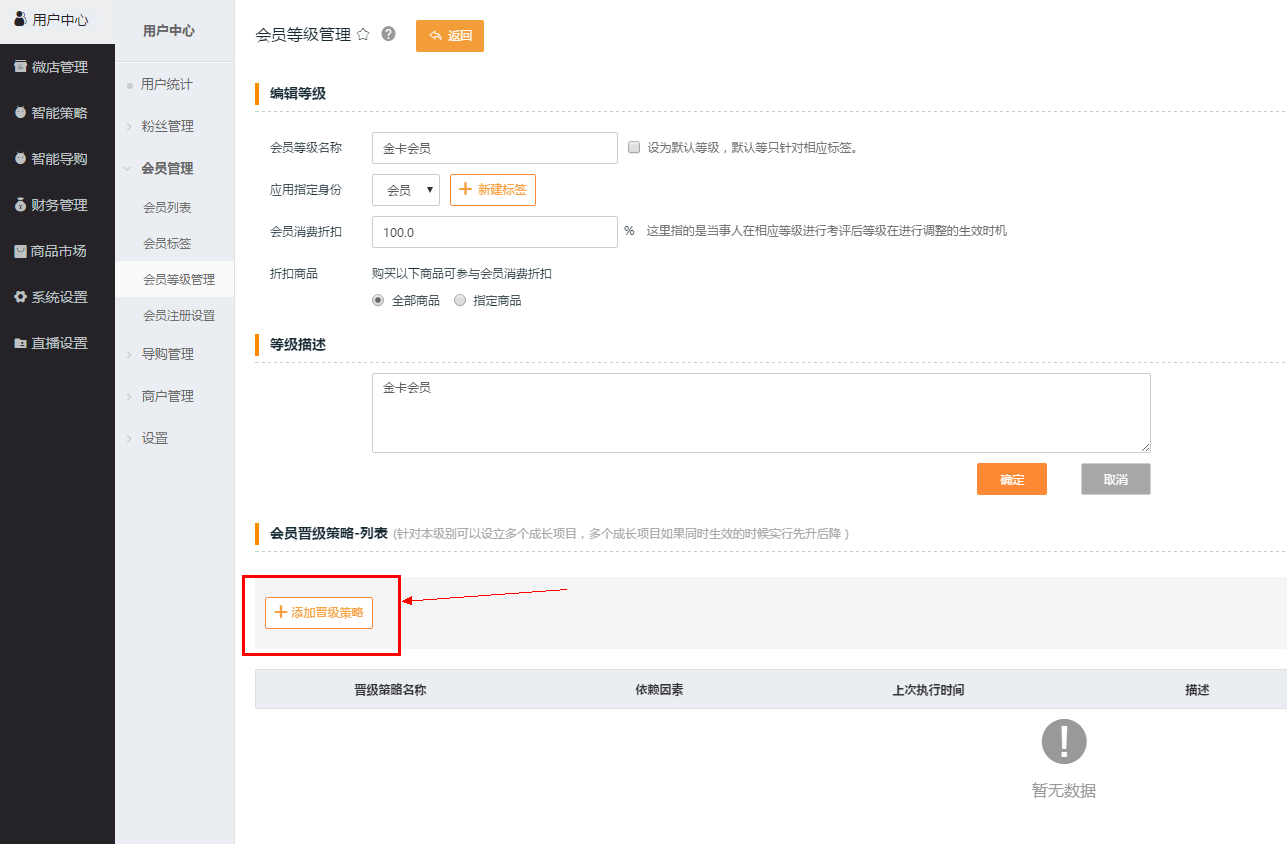1287x844 pixels.
Task: Click the 商品市场 icon in sidebar
Action: tap(20, 251)
